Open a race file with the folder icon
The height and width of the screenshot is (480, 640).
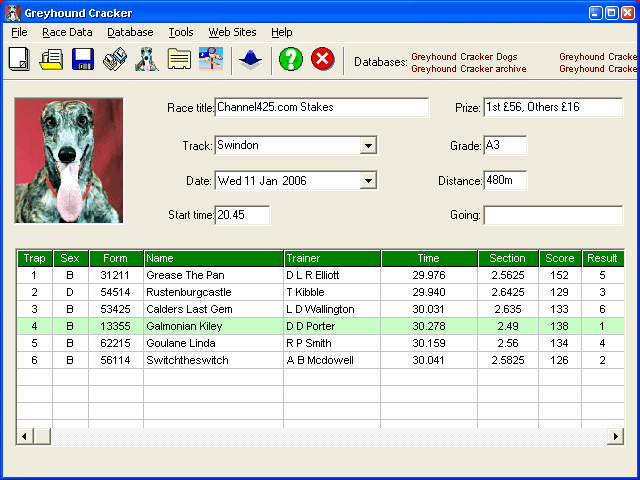[50, 59]
